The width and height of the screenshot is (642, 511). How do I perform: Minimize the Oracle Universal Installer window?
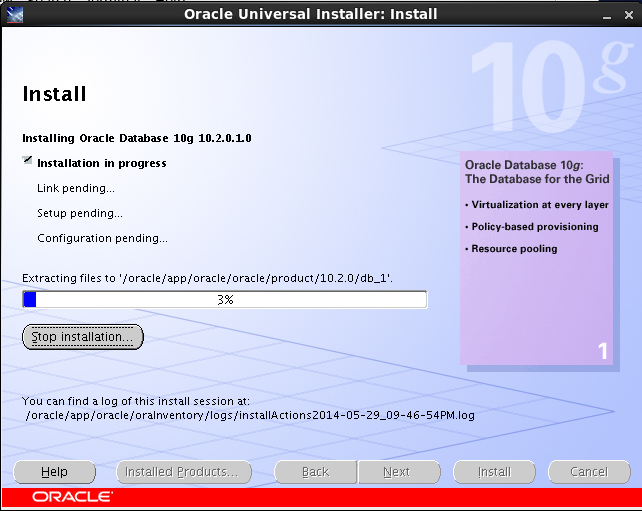607,16
